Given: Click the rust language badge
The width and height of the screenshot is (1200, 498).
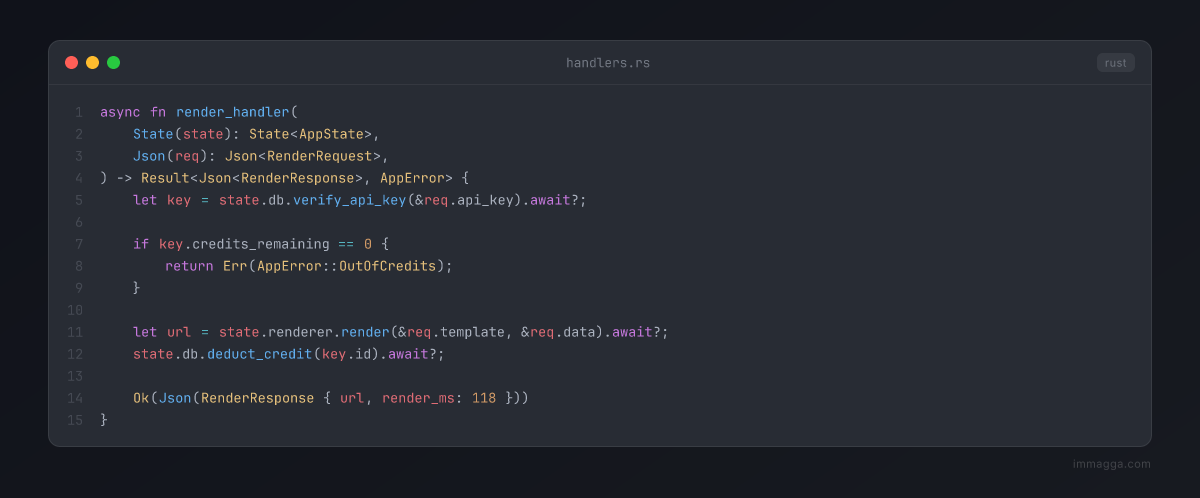Looking at the screenshot, I should [x=1115, y=63].
